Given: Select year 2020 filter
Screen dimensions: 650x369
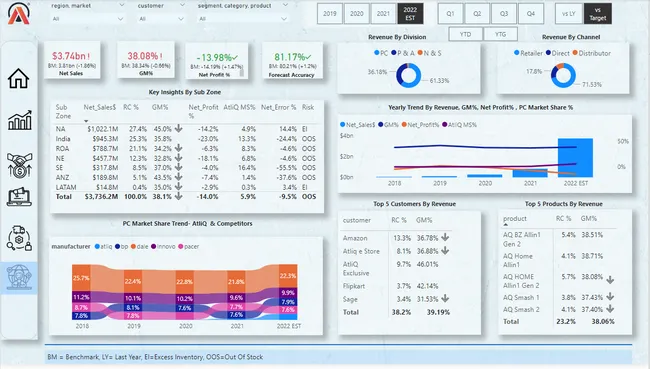Looking at the screenshot, I should pyautogui.click(x=357, y=14).
